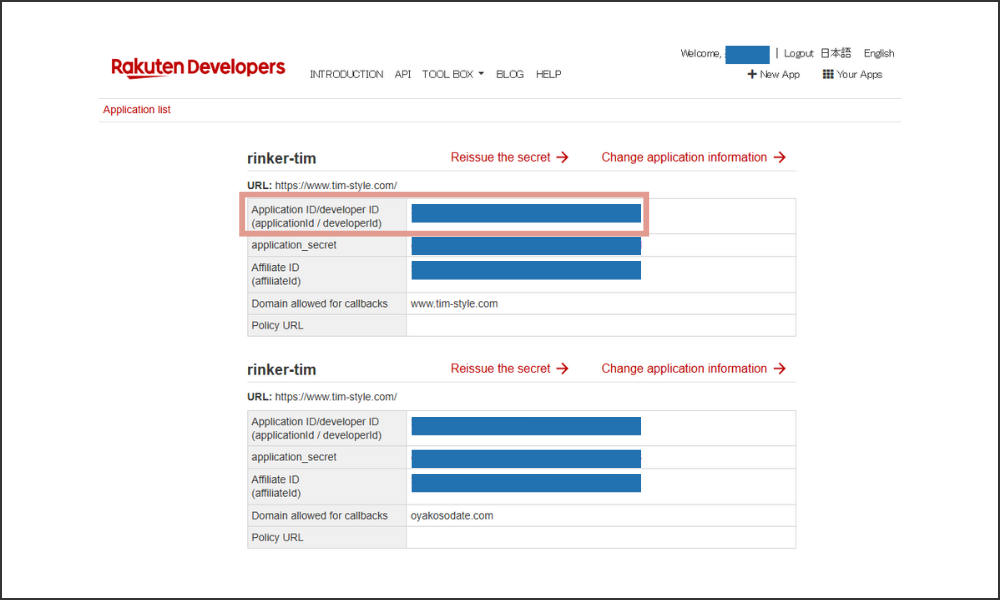Open the Rakuten Developers logo home link
The width and height of the screenshot is (1000, 600).
tap(198, 68)
